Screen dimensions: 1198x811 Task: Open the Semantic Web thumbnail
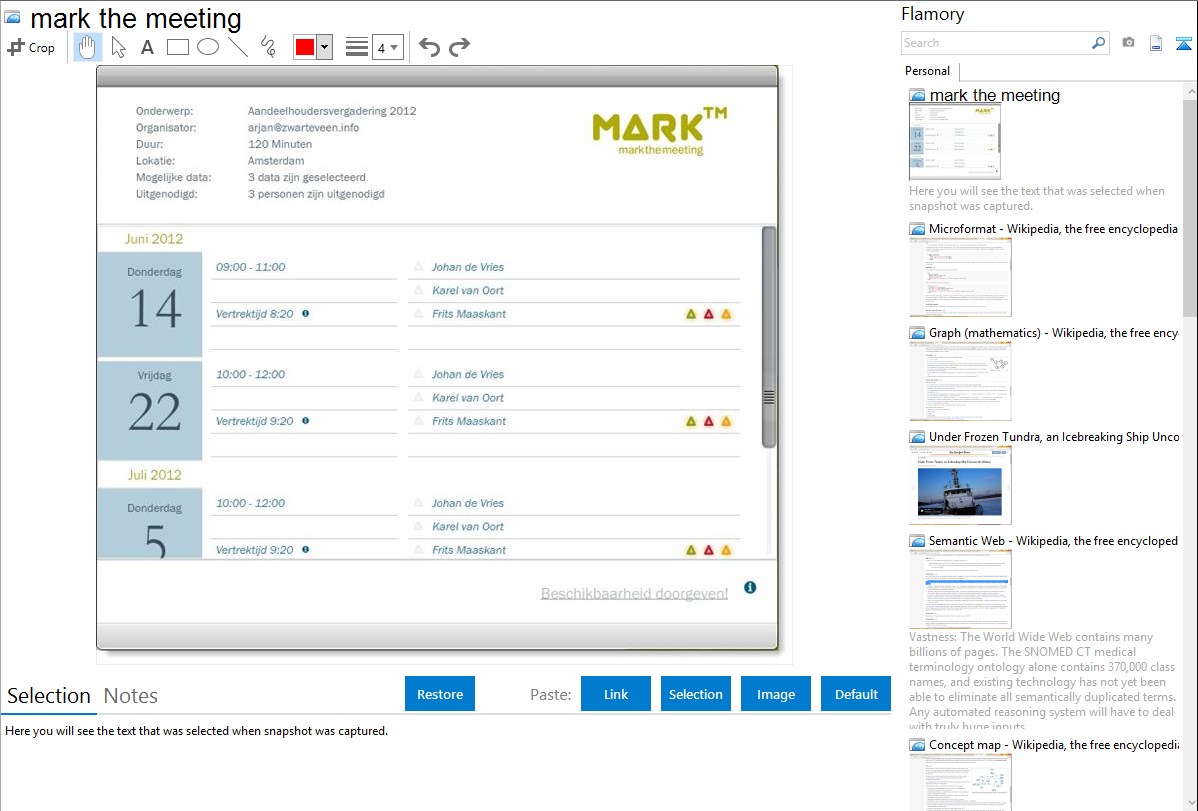pyautogui.click(x=960, y=589)
